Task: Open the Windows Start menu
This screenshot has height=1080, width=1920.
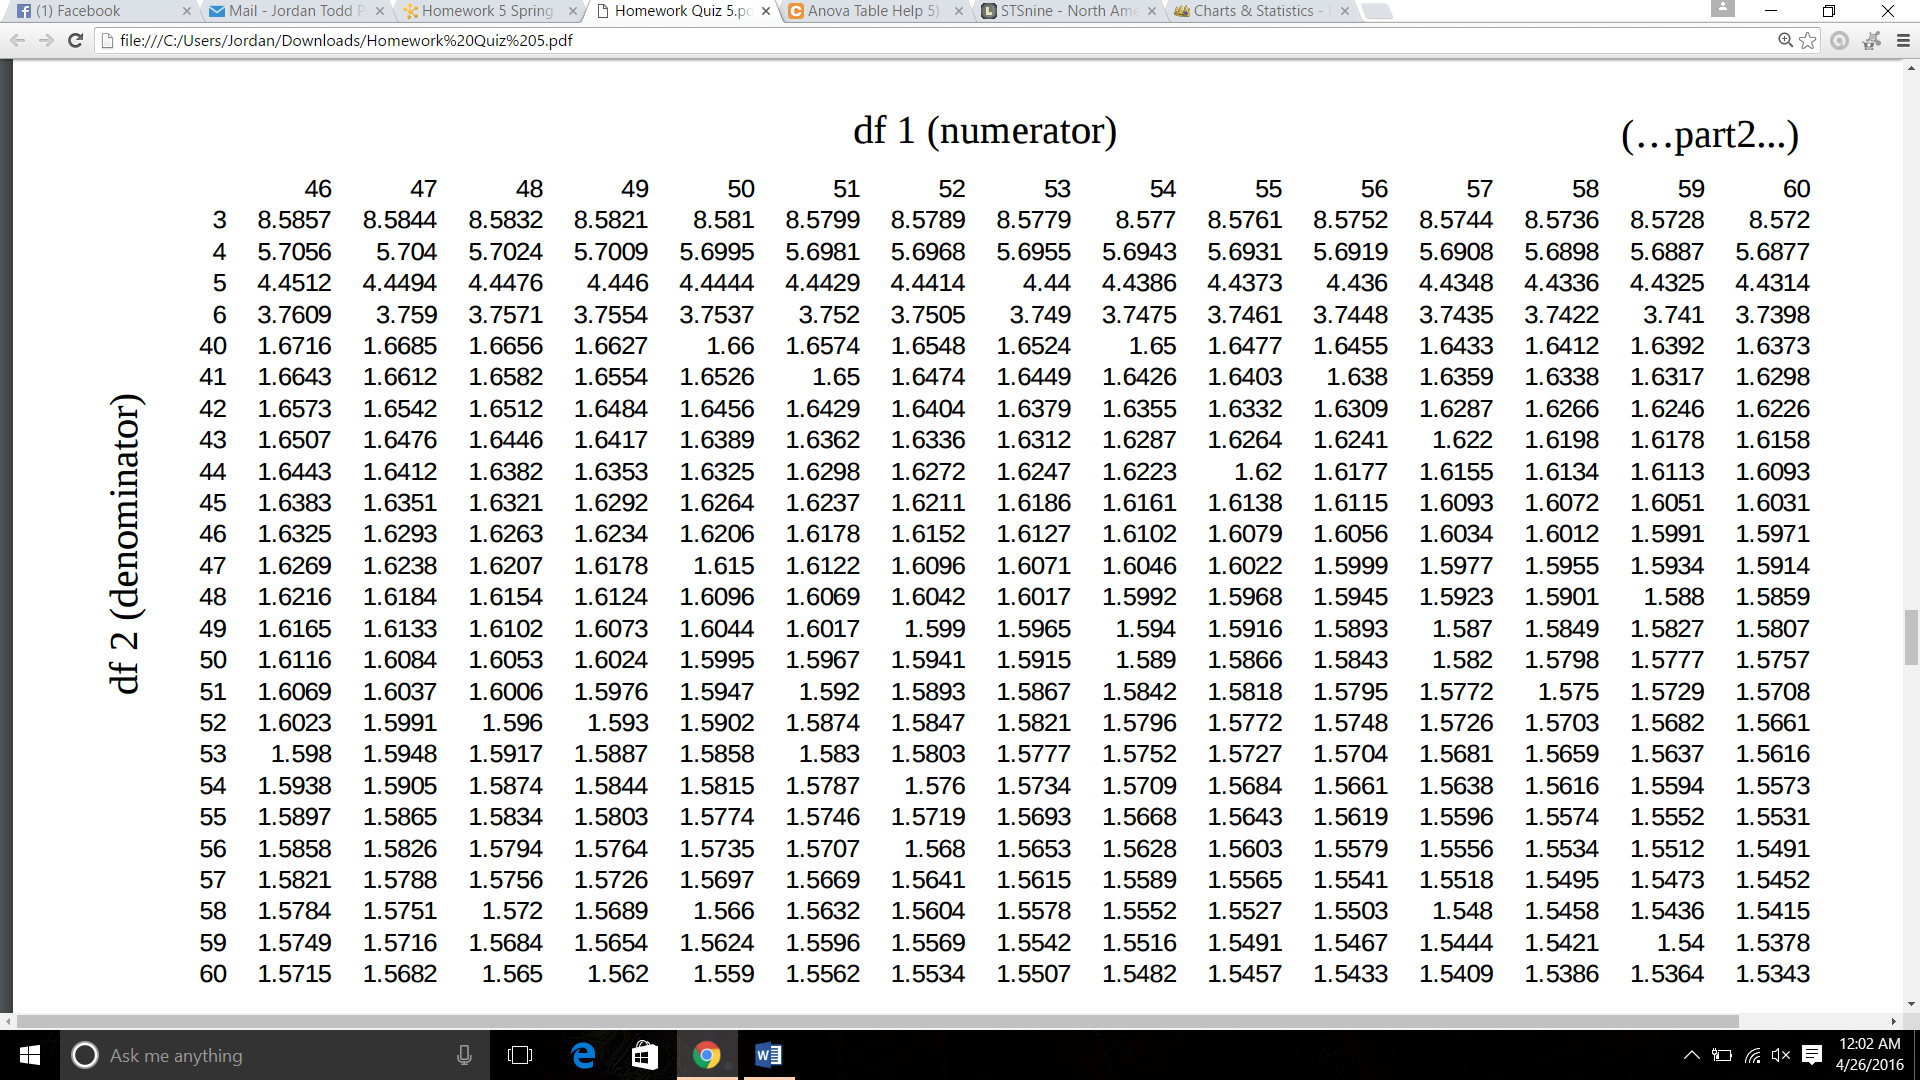Action: (29, 1055)
